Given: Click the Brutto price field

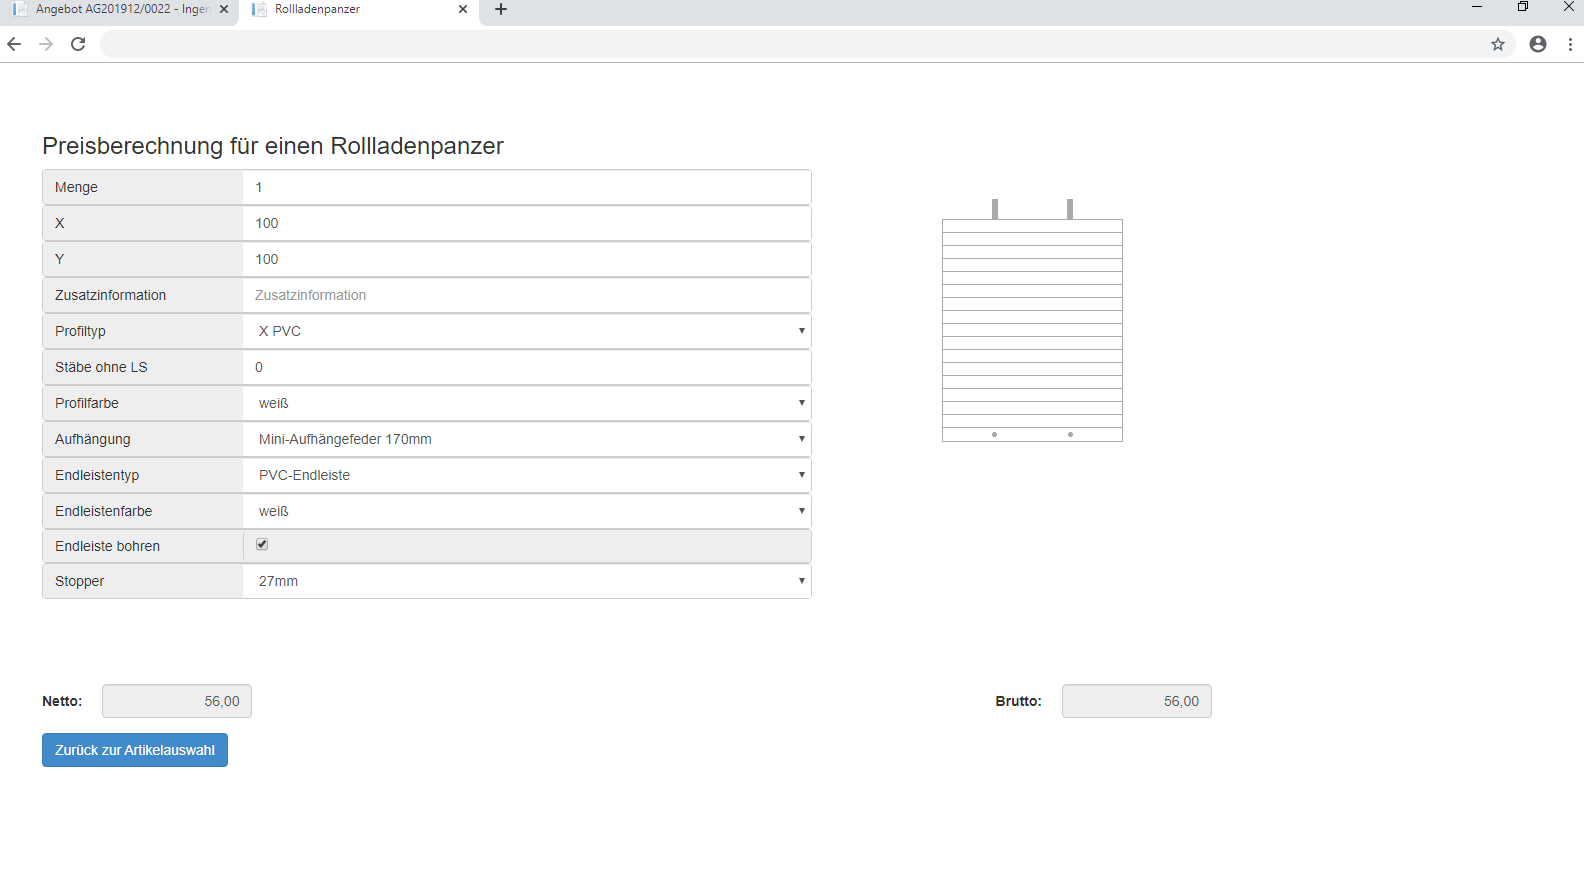Looking at the screenshot, I should coord(1137,701).
